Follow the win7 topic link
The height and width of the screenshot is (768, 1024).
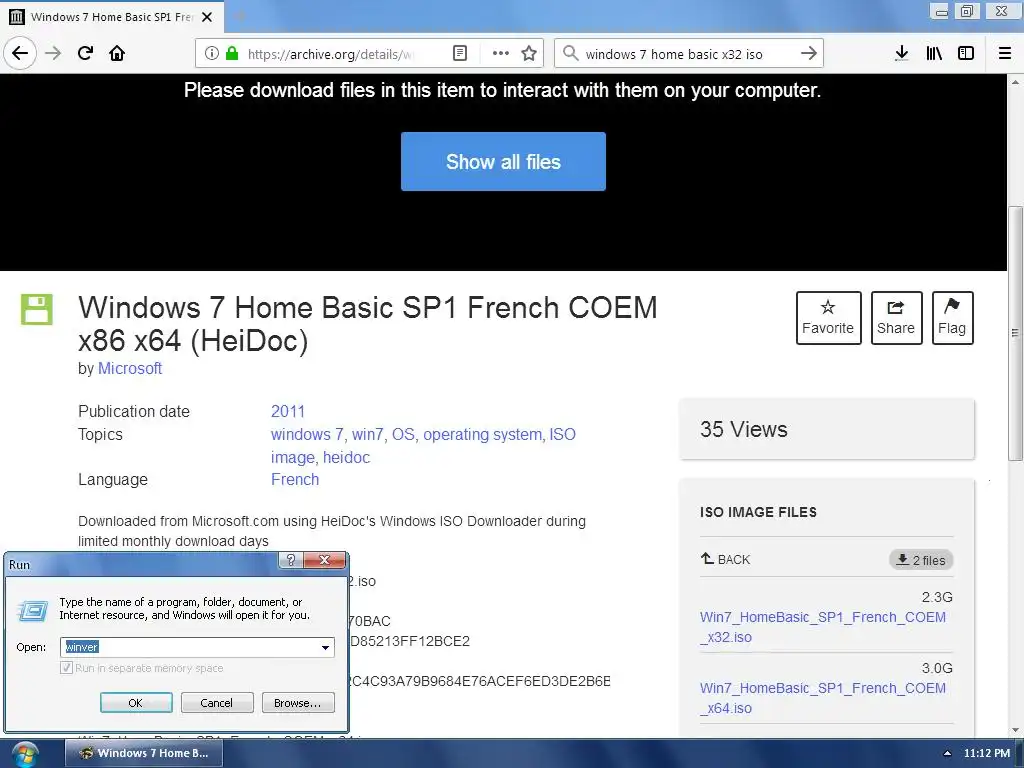point(367,434)
